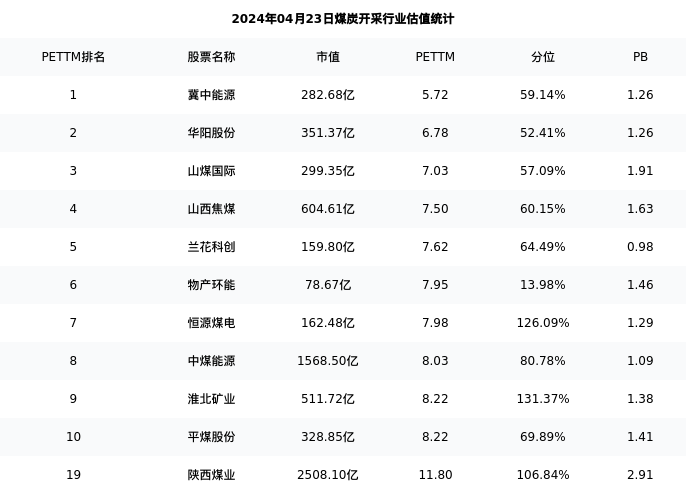Click the table title 煤炭开采行业估值统计
The image size is (686, 484).
[342, 19]
